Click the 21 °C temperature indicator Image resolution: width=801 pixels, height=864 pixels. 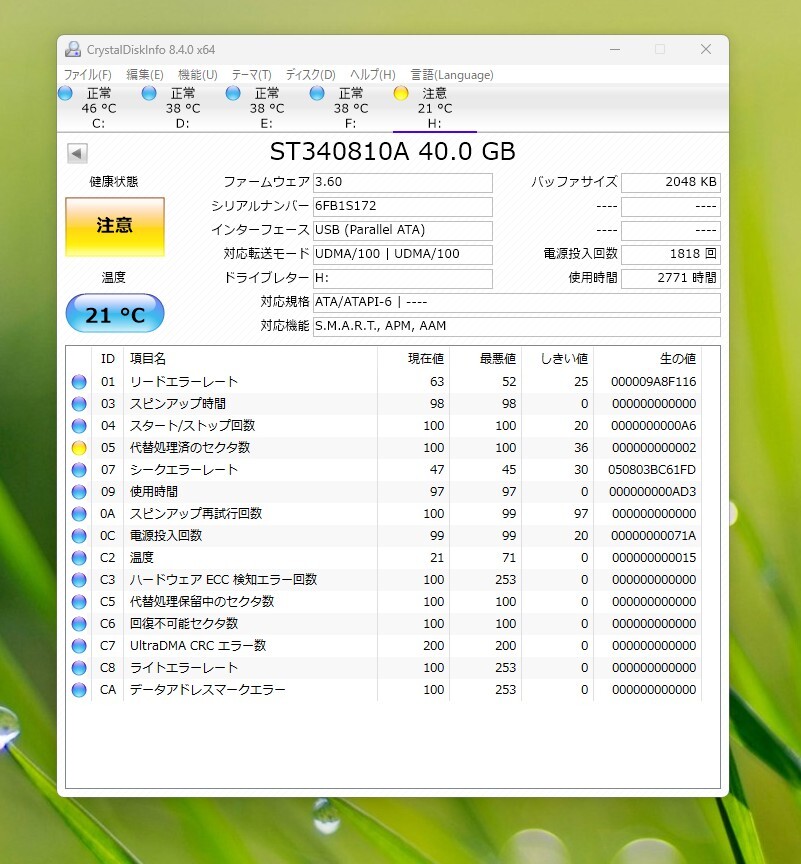(x=115, y=314)
